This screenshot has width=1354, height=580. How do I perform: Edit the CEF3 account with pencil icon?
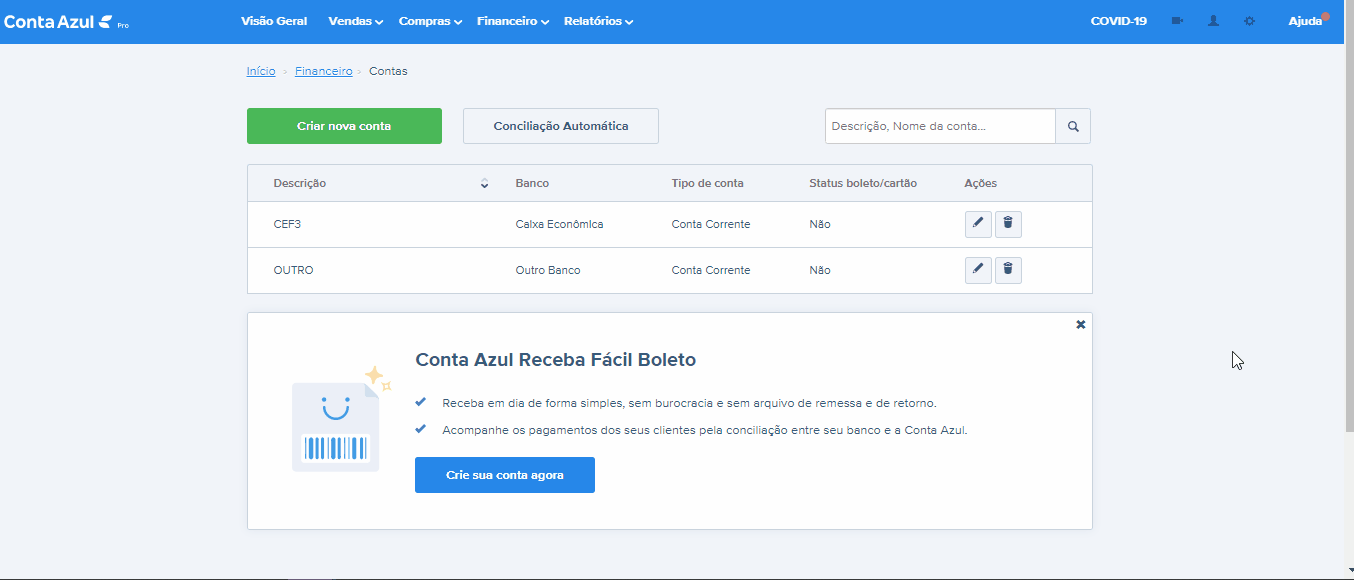[x=978, y=224]
